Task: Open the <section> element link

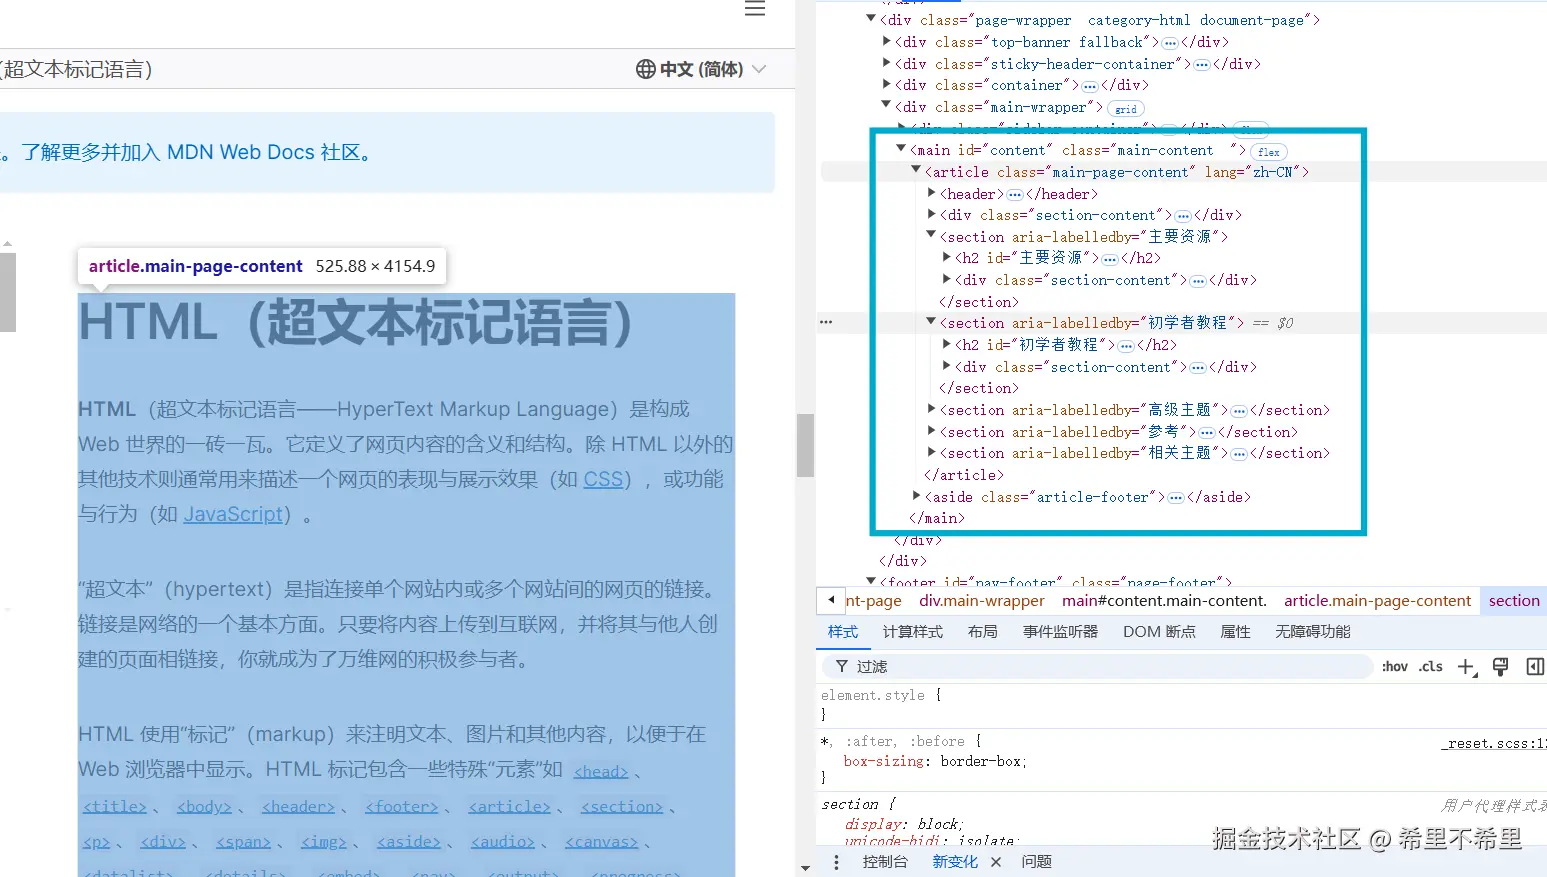Action: point(622,806)
